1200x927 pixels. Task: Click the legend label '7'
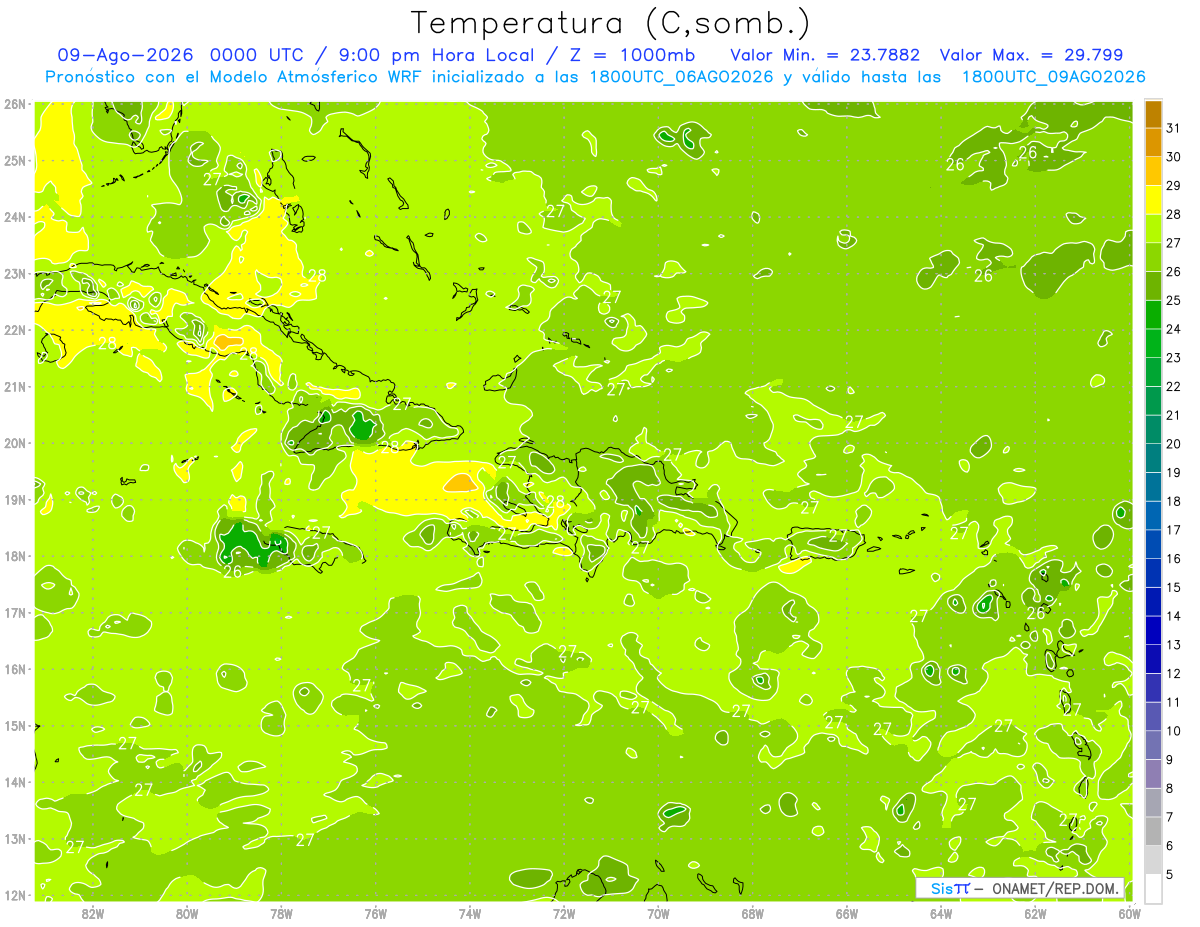click(x=1170, y=817)
